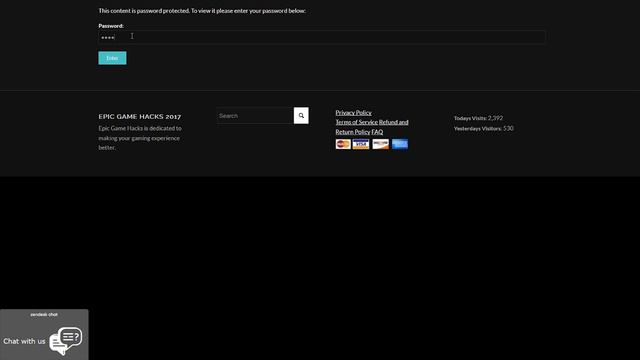Click the password protected notice text
This screenshot has height=360, width=640.
pos(202,11)
